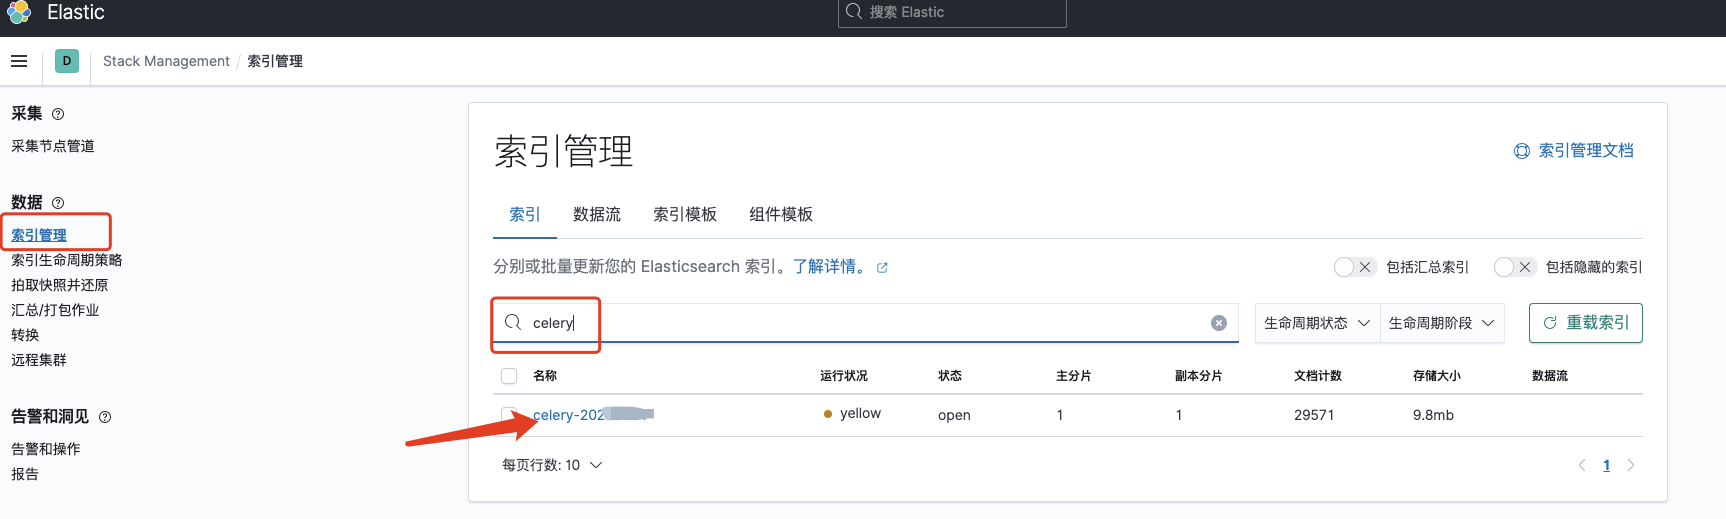Open 生命周期阶段 filter dropdown
Image resolution: width=1726 pixels, height=519 pixels.
pyautogui.click(x=1441, y=323)
